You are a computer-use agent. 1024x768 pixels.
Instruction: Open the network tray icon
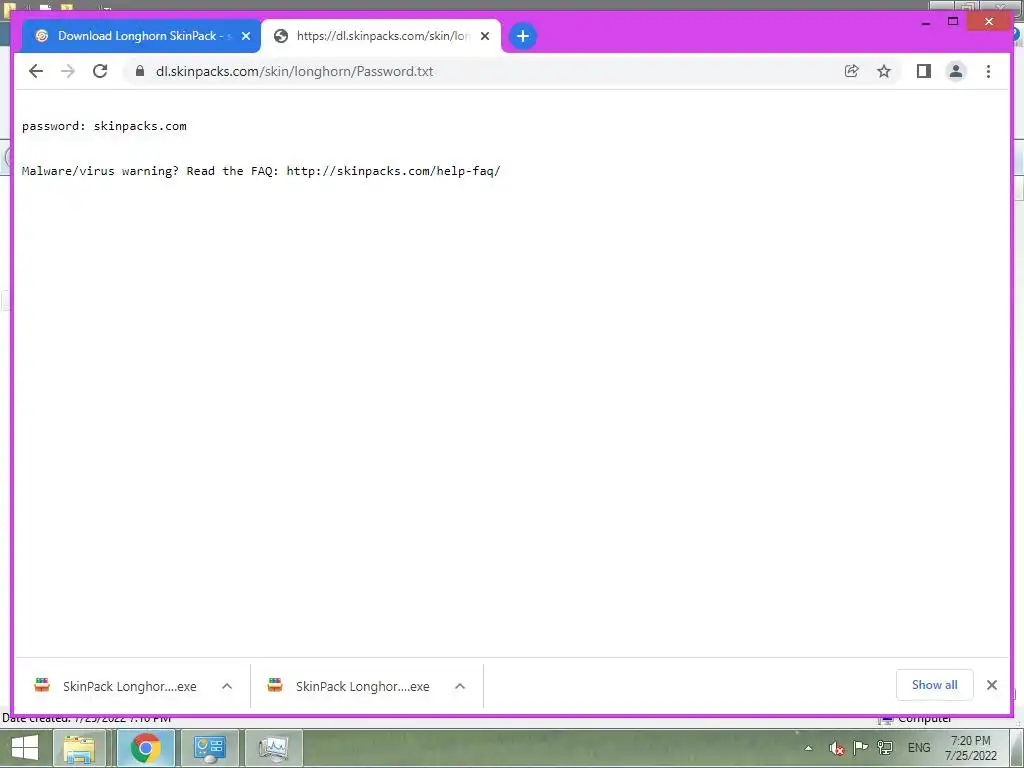pos(885,748)
